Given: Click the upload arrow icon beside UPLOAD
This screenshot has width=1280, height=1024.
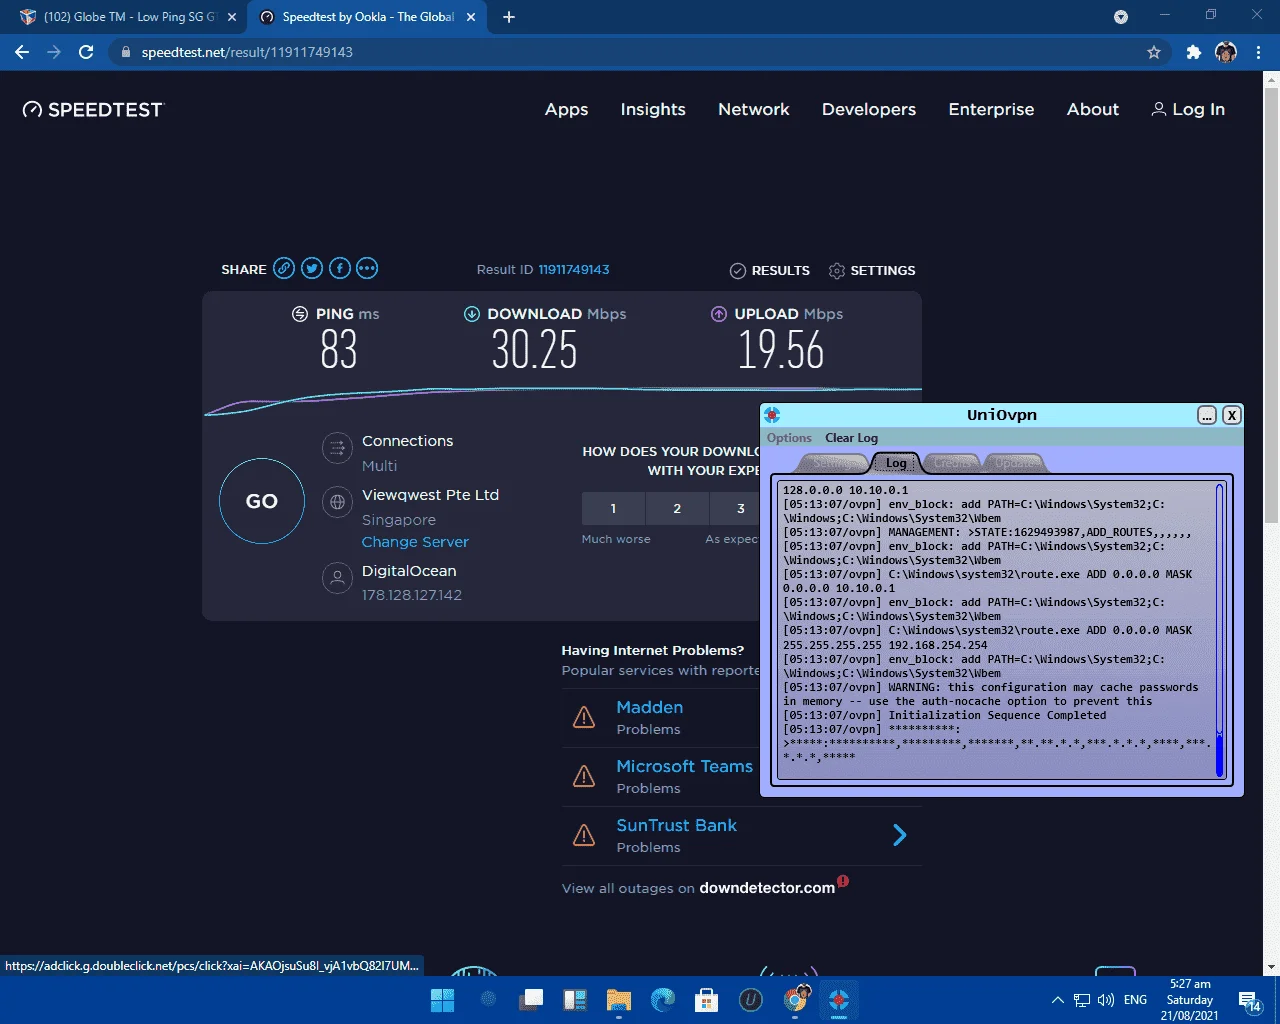Looking at the screenshot, I should click(x=719, y=314).
